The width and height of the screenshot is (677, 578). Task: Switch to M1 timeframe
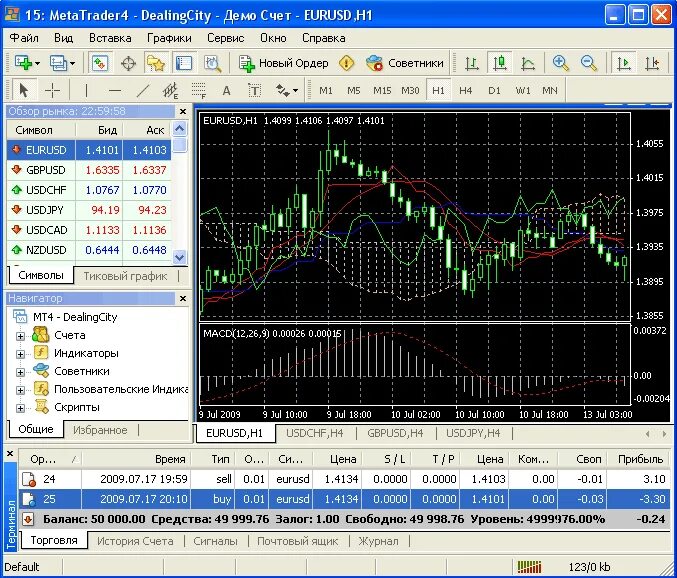point(326,90)
